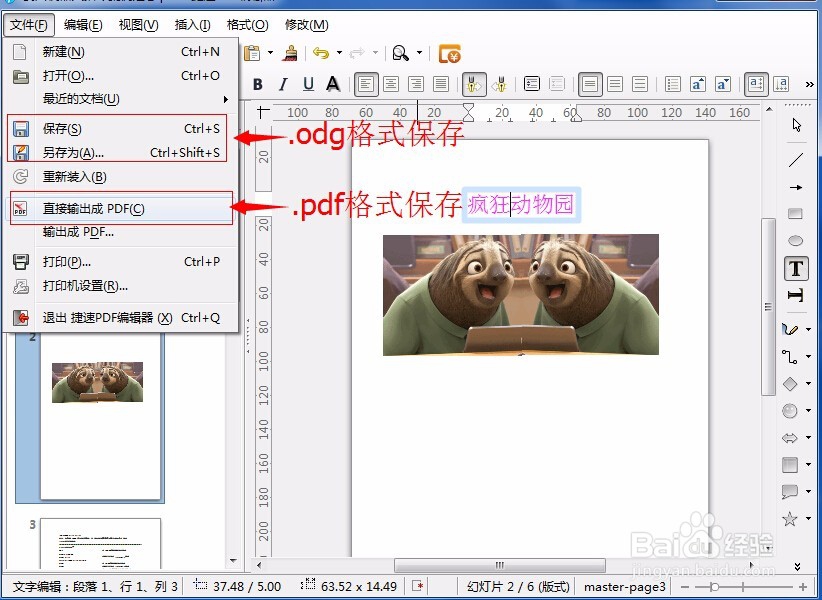The width and height of the screenshot is (822, 600).
Task: Open the 最近的文档(U) submenu
Action: [x=121, y=99]
